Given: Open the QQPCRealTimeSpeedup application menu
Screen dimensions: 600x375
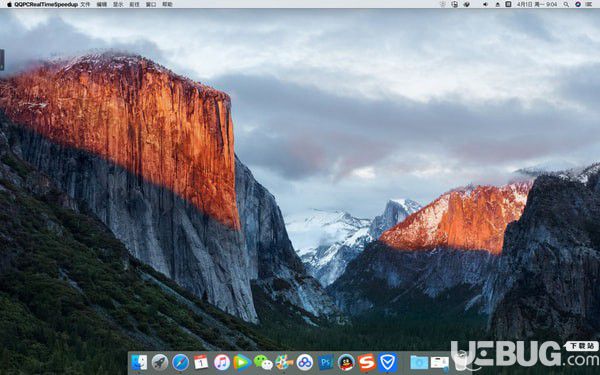Looking at the screenshot, I should click(46, 4).
